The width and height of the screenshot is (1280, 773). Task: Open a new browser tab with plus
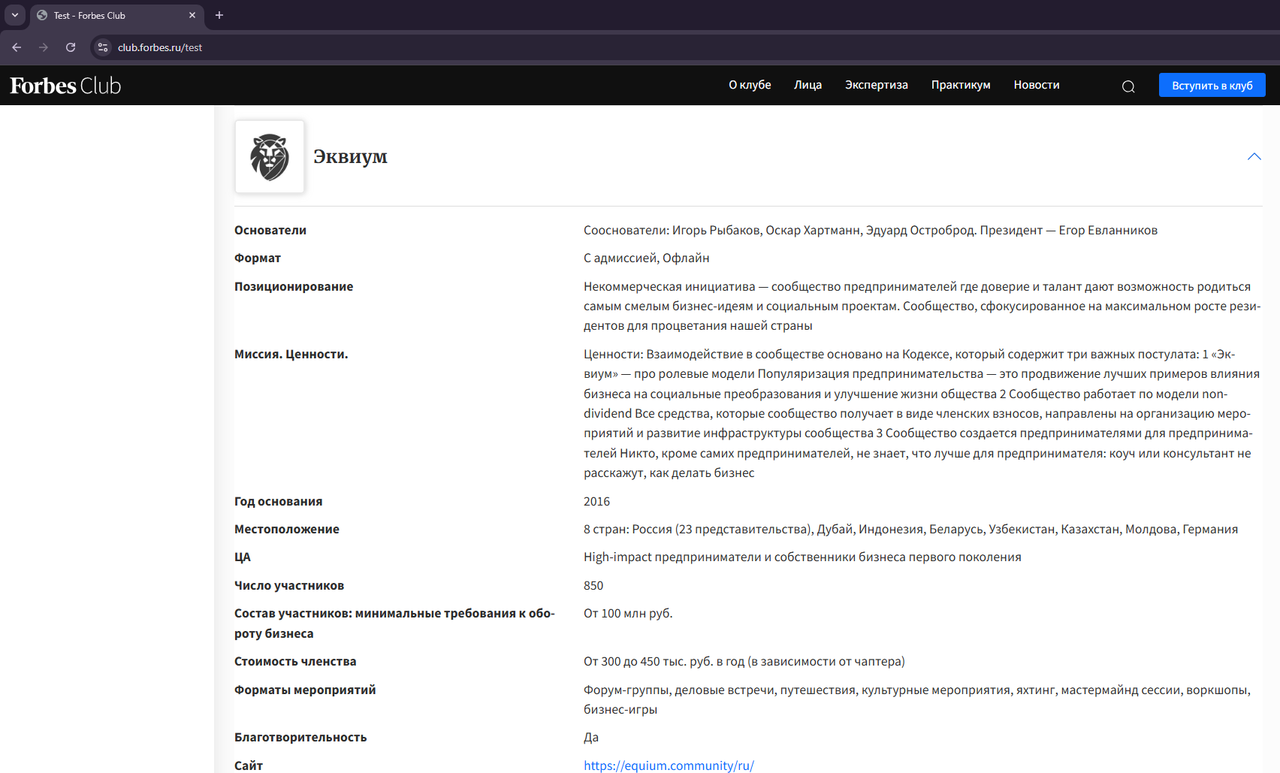point(219,15)
